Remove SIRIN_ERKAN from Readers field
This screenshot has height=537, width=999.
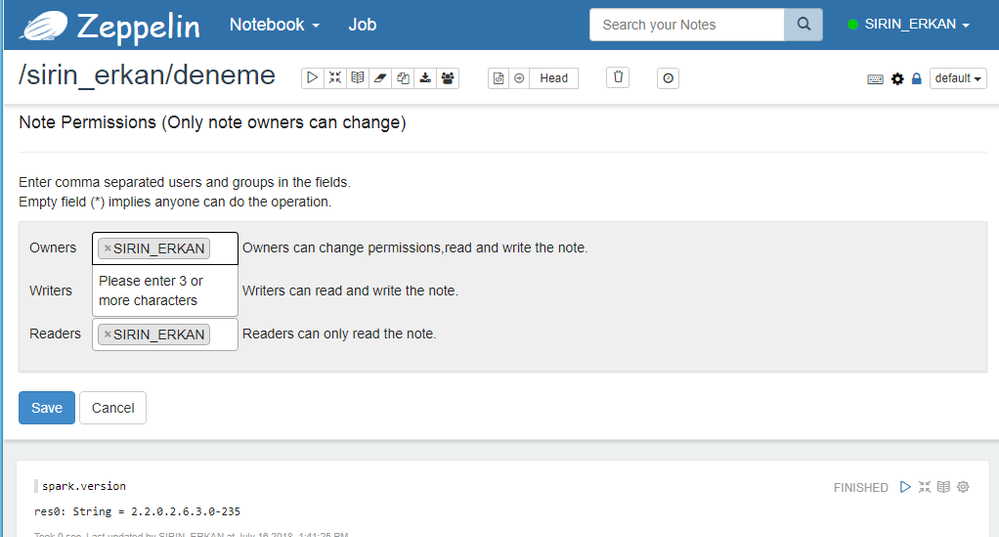click(x=107, y=334)
